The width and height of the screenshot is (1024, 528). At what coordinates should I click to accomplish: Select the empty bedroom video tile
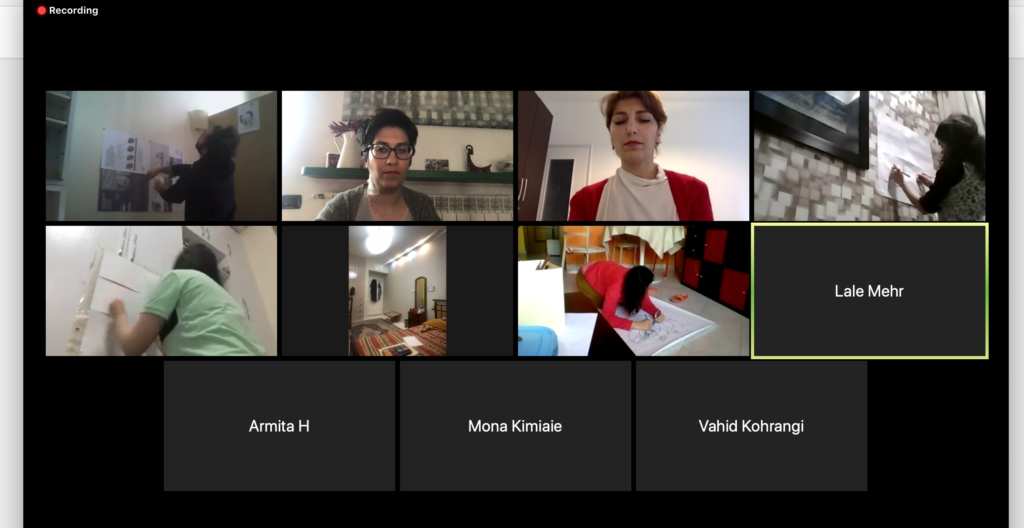pos(397,291)
